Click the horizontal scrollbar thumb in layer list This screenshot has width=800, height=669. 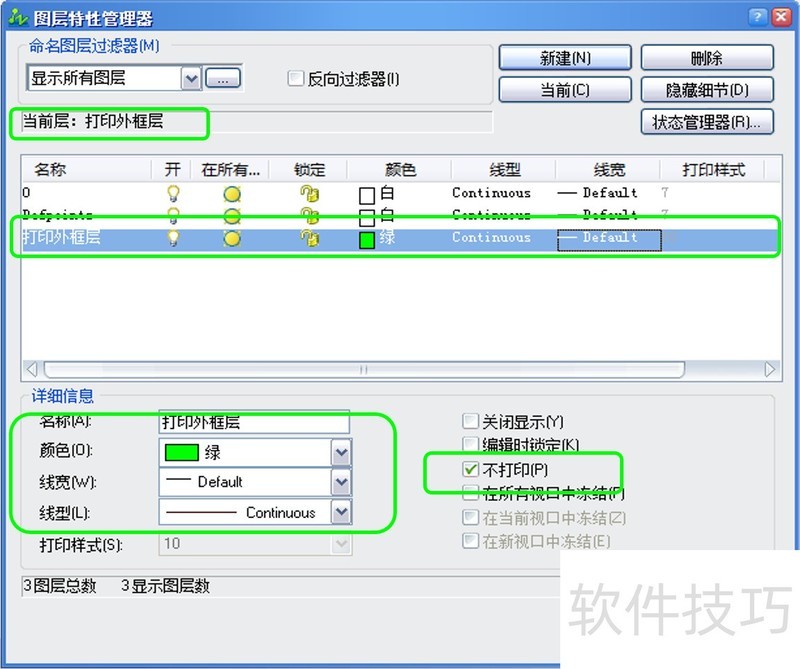(x=364, y=369)
